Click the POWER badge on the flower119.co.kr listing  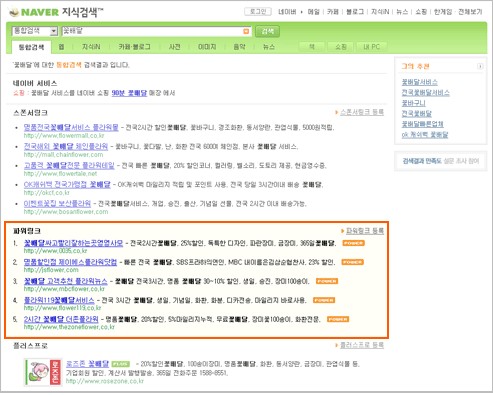pyautogui.click(x=324, y=300)
